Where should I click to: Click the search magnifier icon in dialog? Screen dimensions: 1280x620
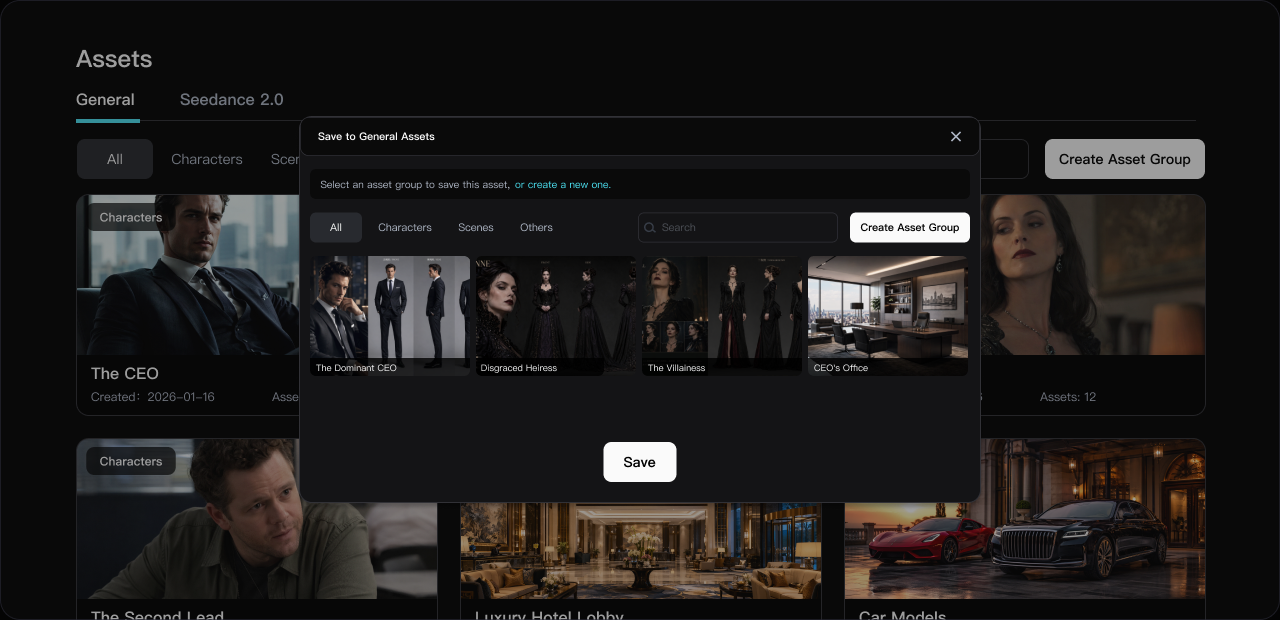tap(650, 227)
